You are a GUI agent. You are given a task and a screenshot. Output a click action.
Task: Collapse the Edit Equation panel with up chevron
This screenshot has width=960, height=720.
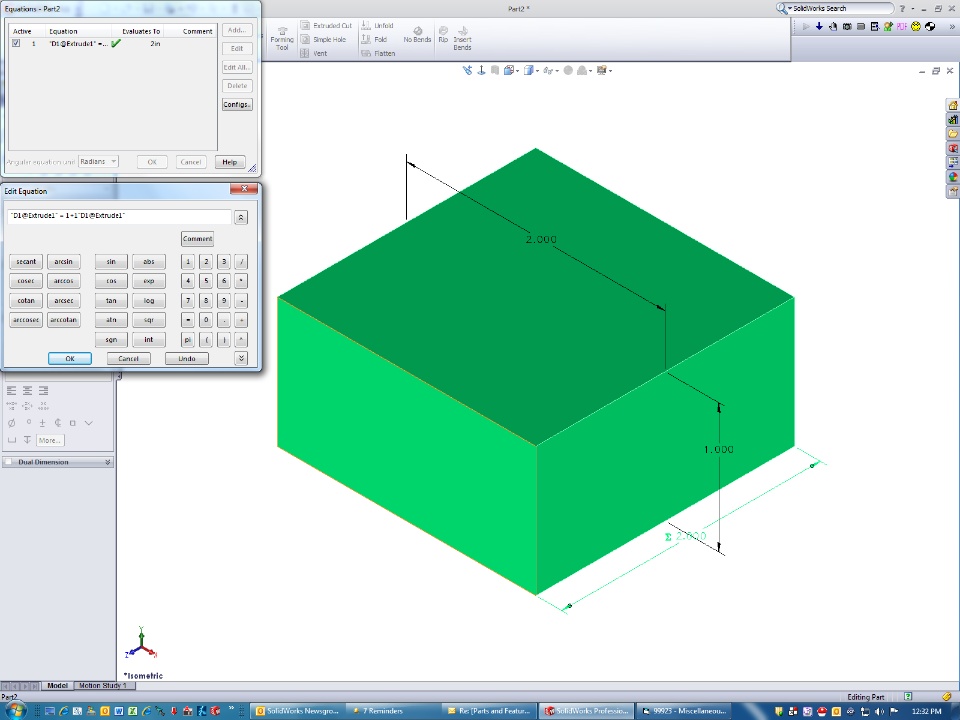pyautogui.click(x=241, y=218)
